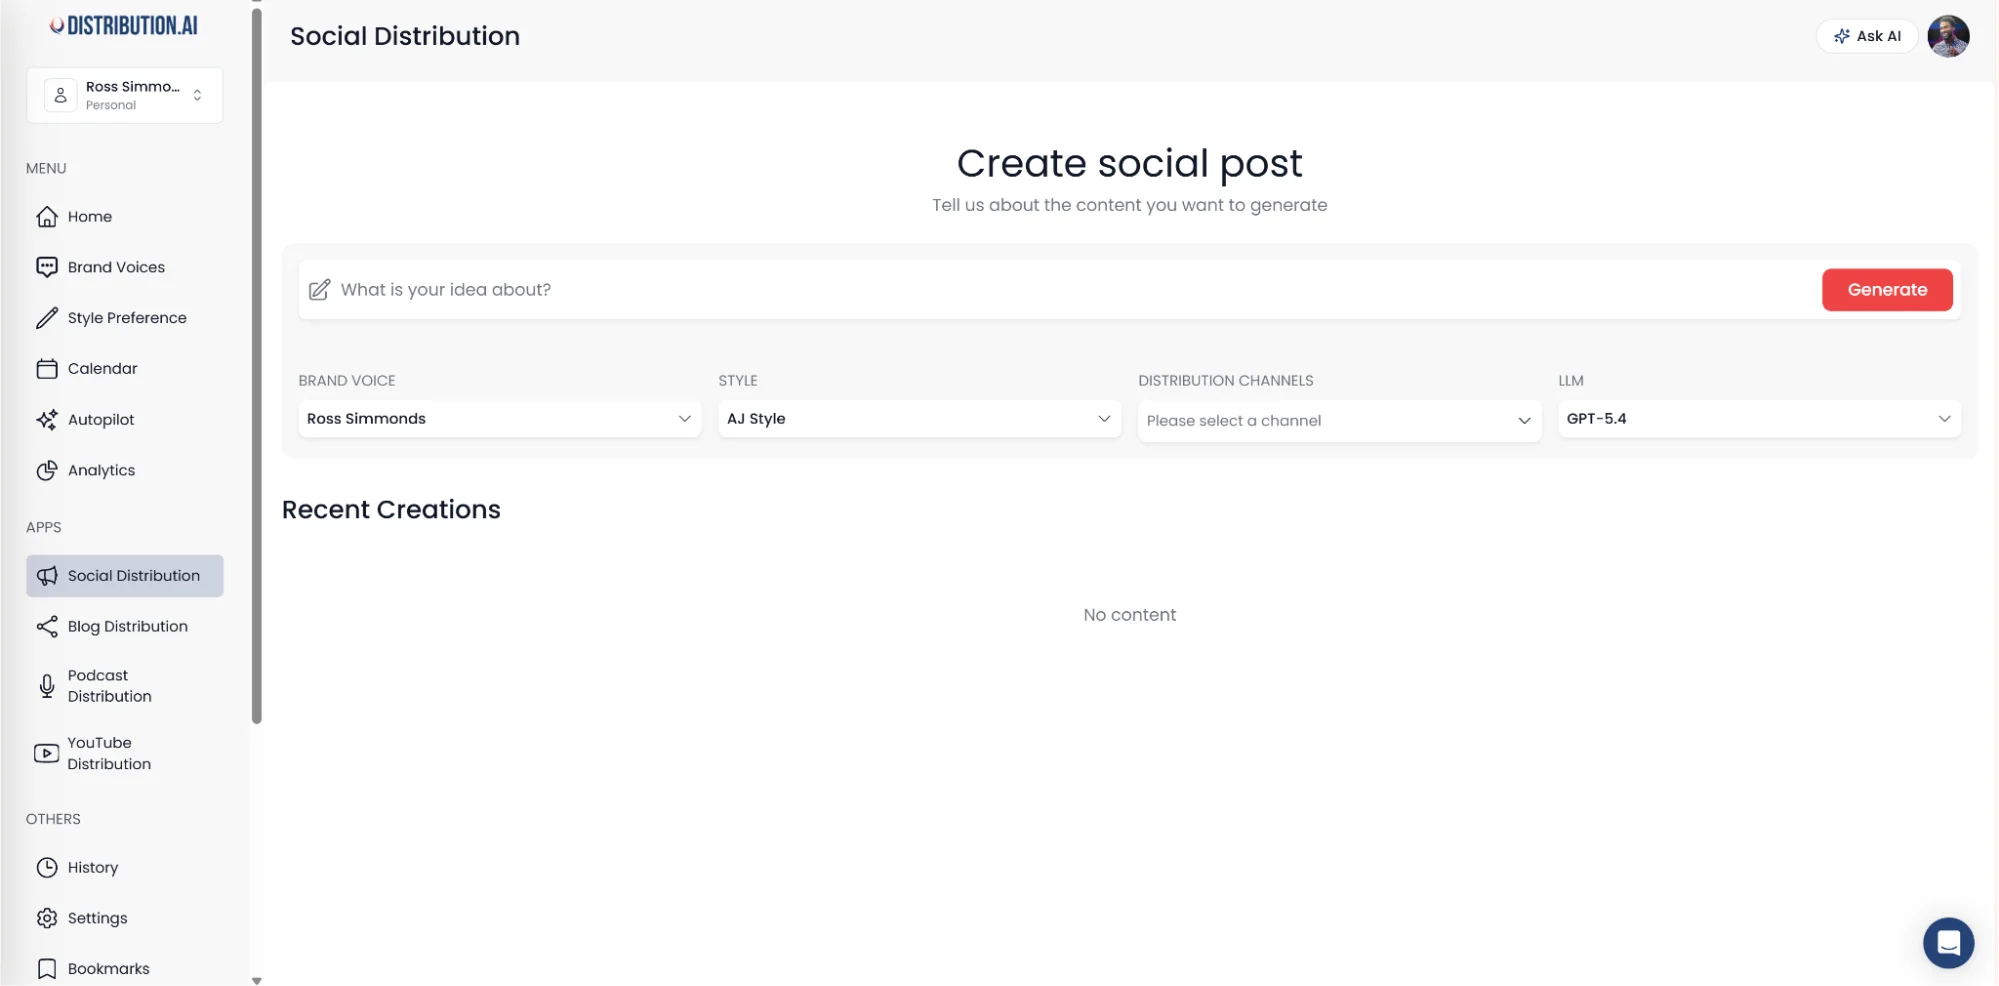Navigate to Analytics menu item
Screen dimensions: 1999x986
point(125,470)
